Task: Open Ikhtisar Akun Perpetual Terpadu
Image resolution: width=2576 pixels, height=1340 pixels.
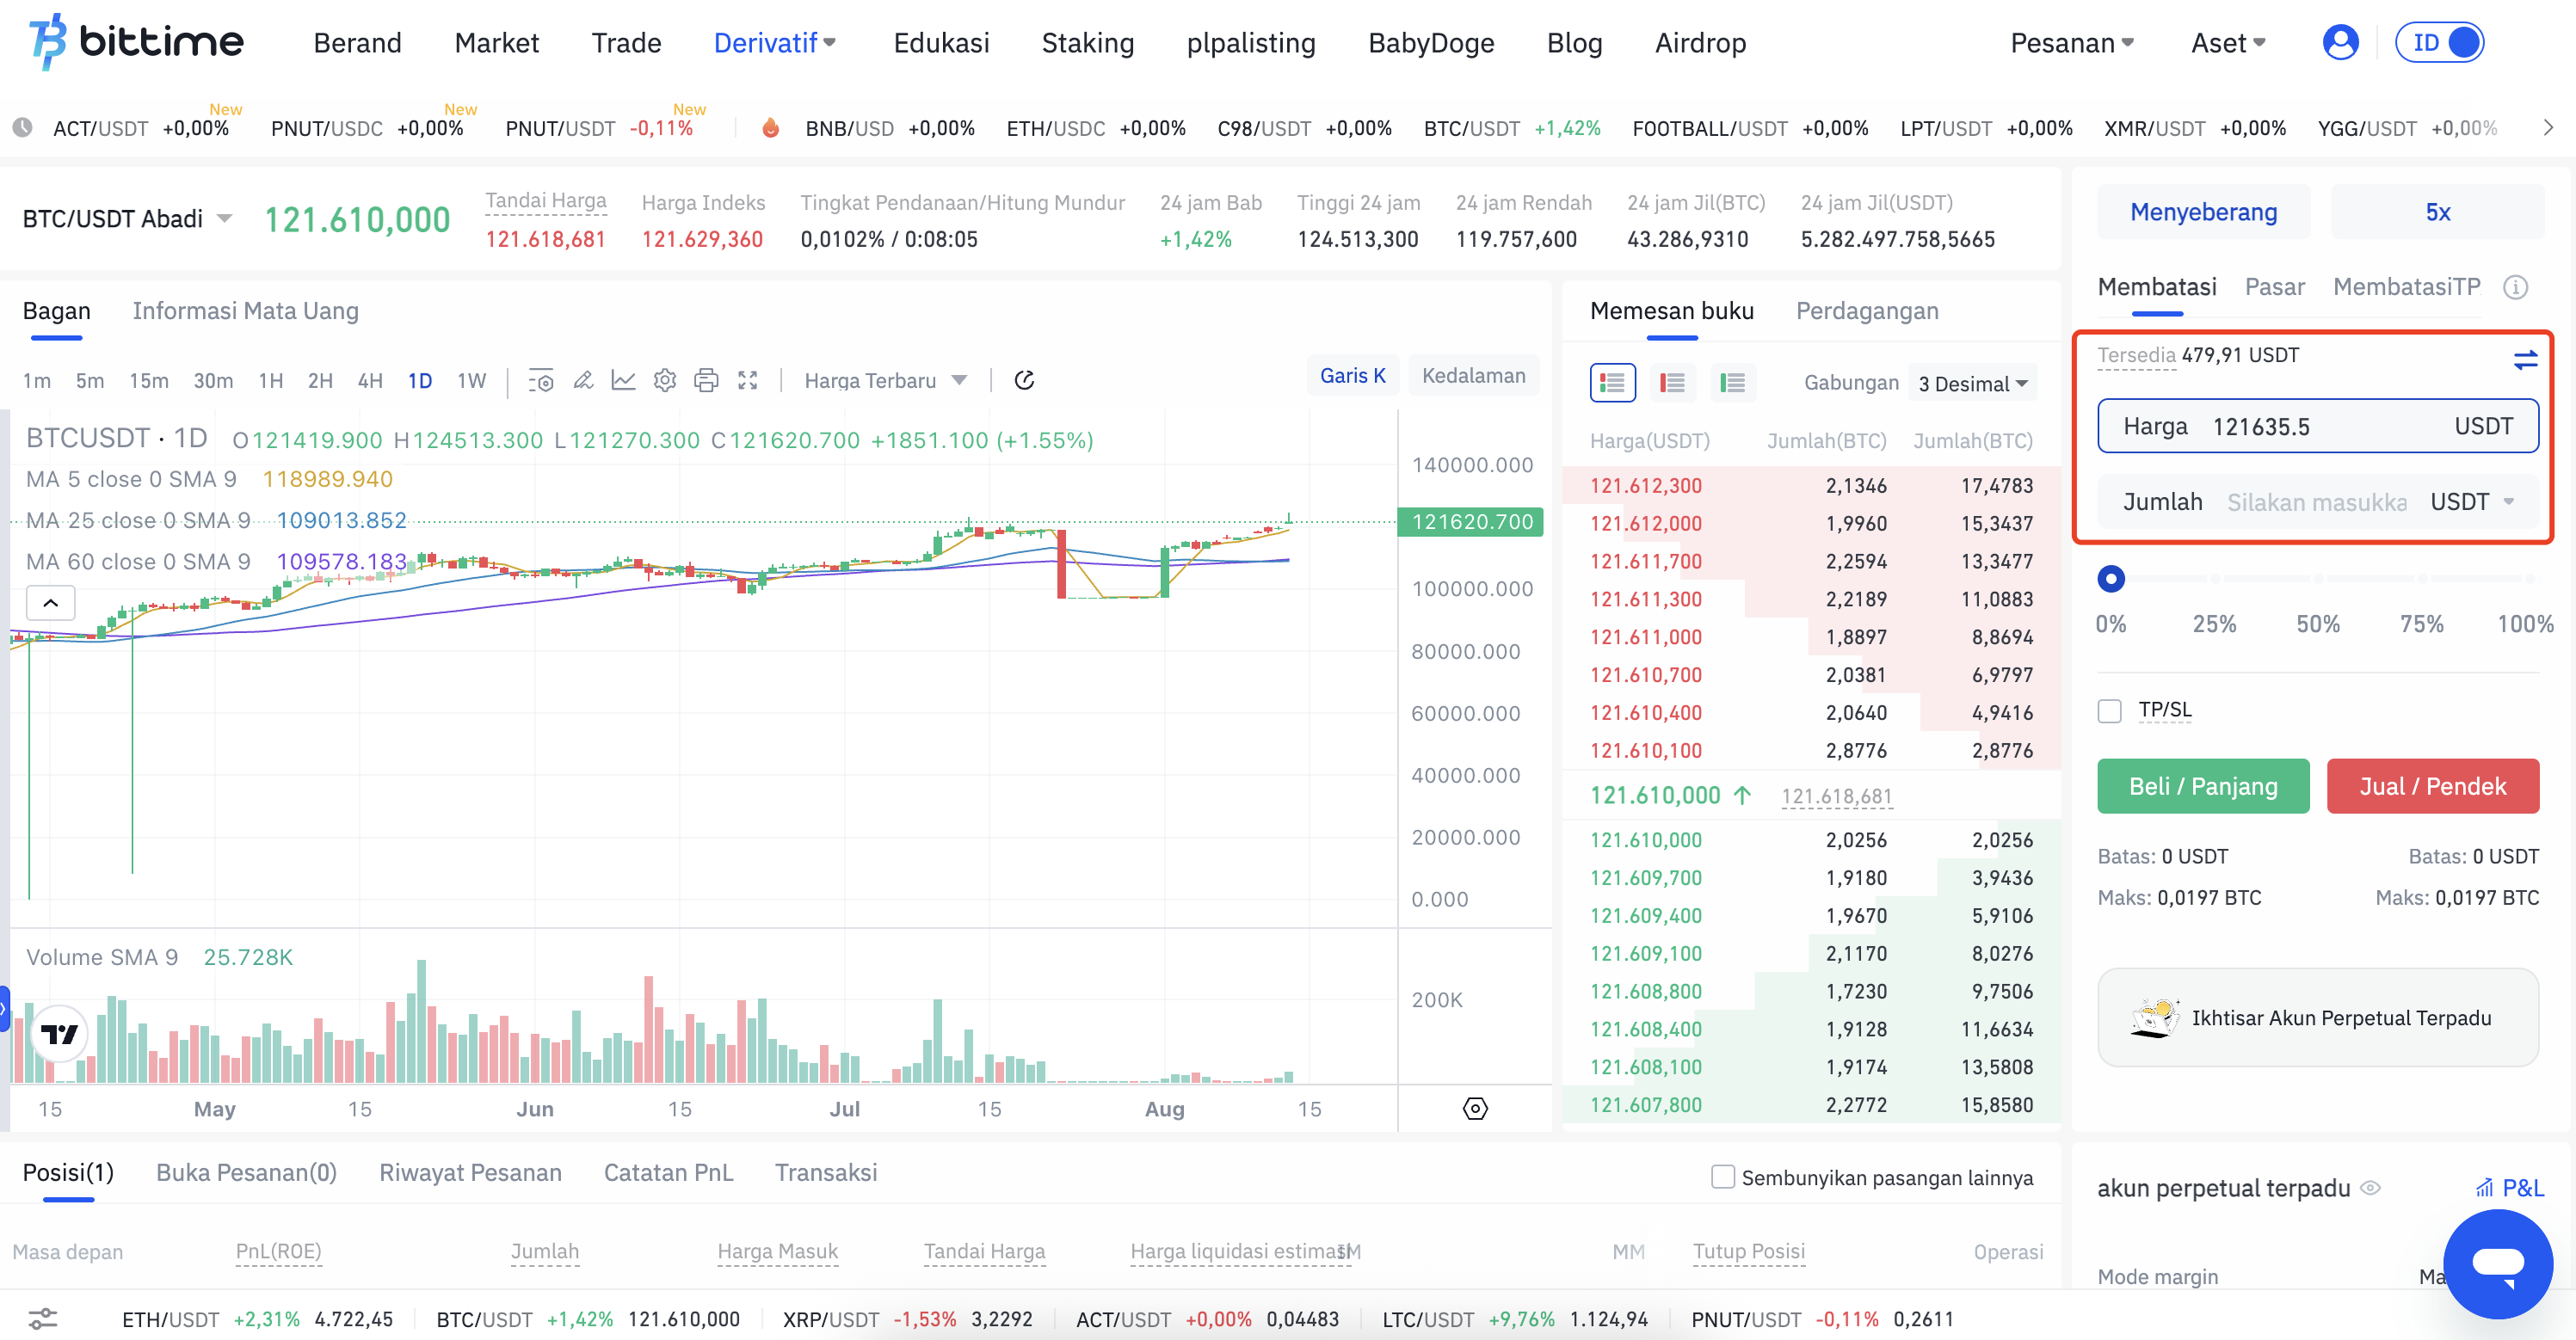Action: (x=2317, y=1017)
